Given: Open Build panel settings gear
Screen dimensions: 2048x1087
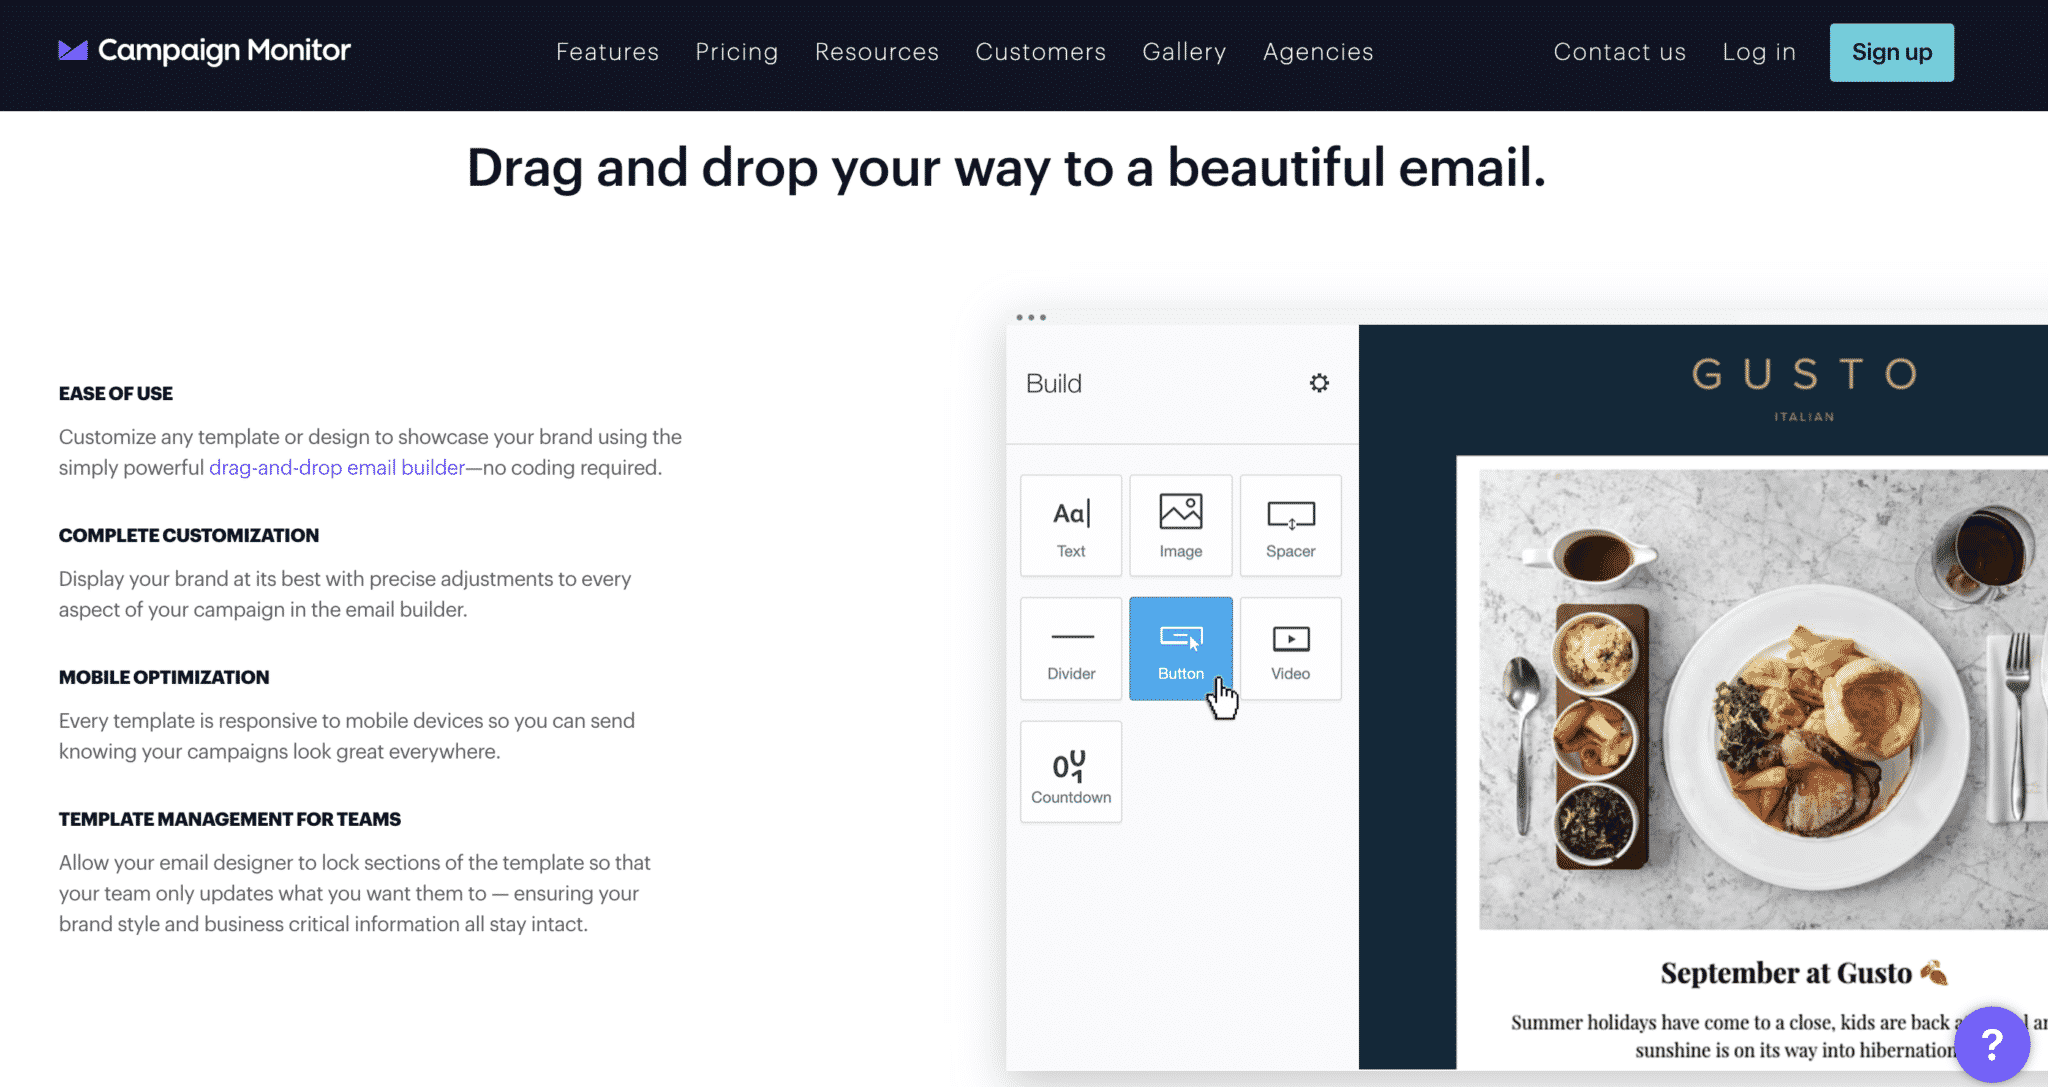Looking at the screenshot, I should 1319,383.
